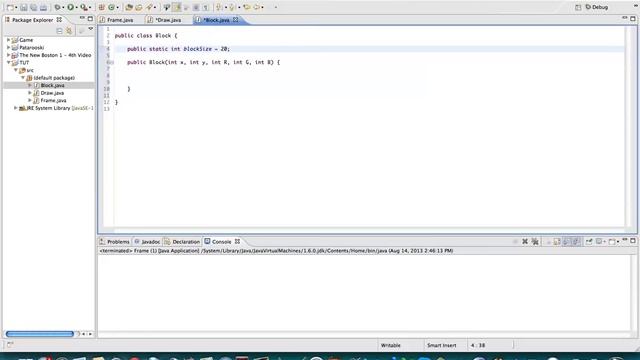
Task: Switch to the *Draw.java editor tab
Action: pos(164,20)
